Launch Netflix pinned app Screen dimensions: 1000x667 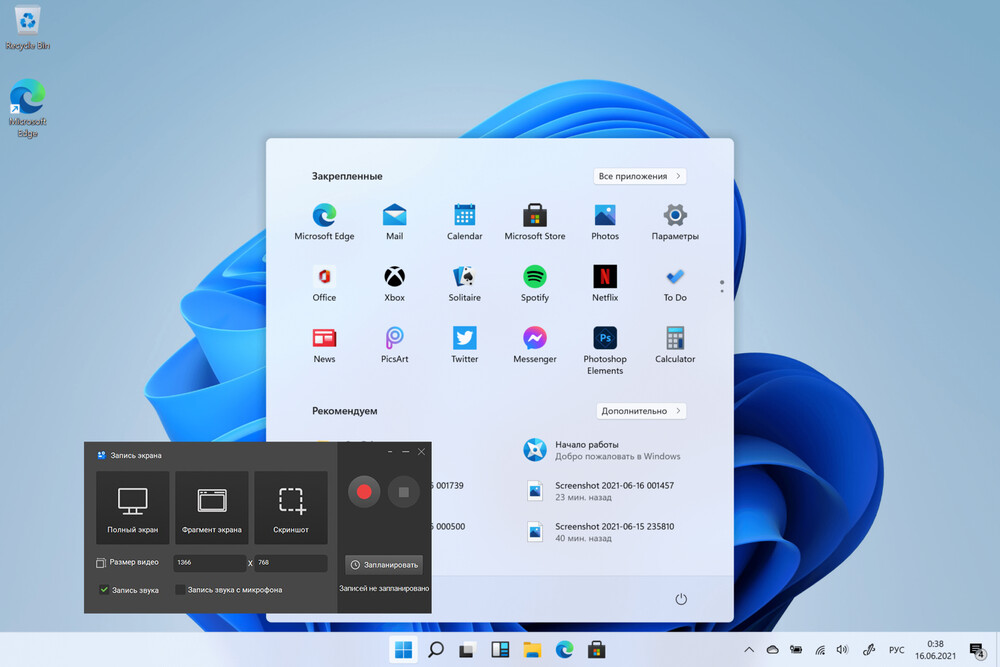(605, 282)
